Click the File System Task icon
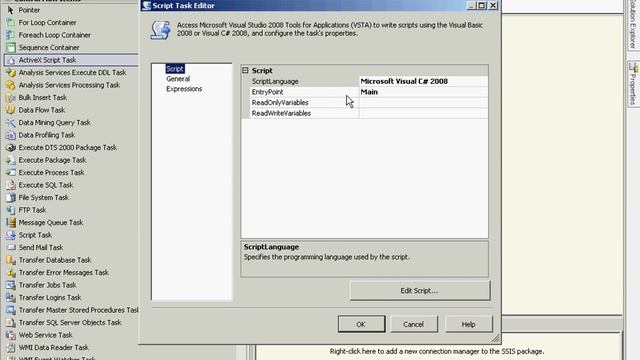This screenshot has height=360, width=640. coord(11,198)
